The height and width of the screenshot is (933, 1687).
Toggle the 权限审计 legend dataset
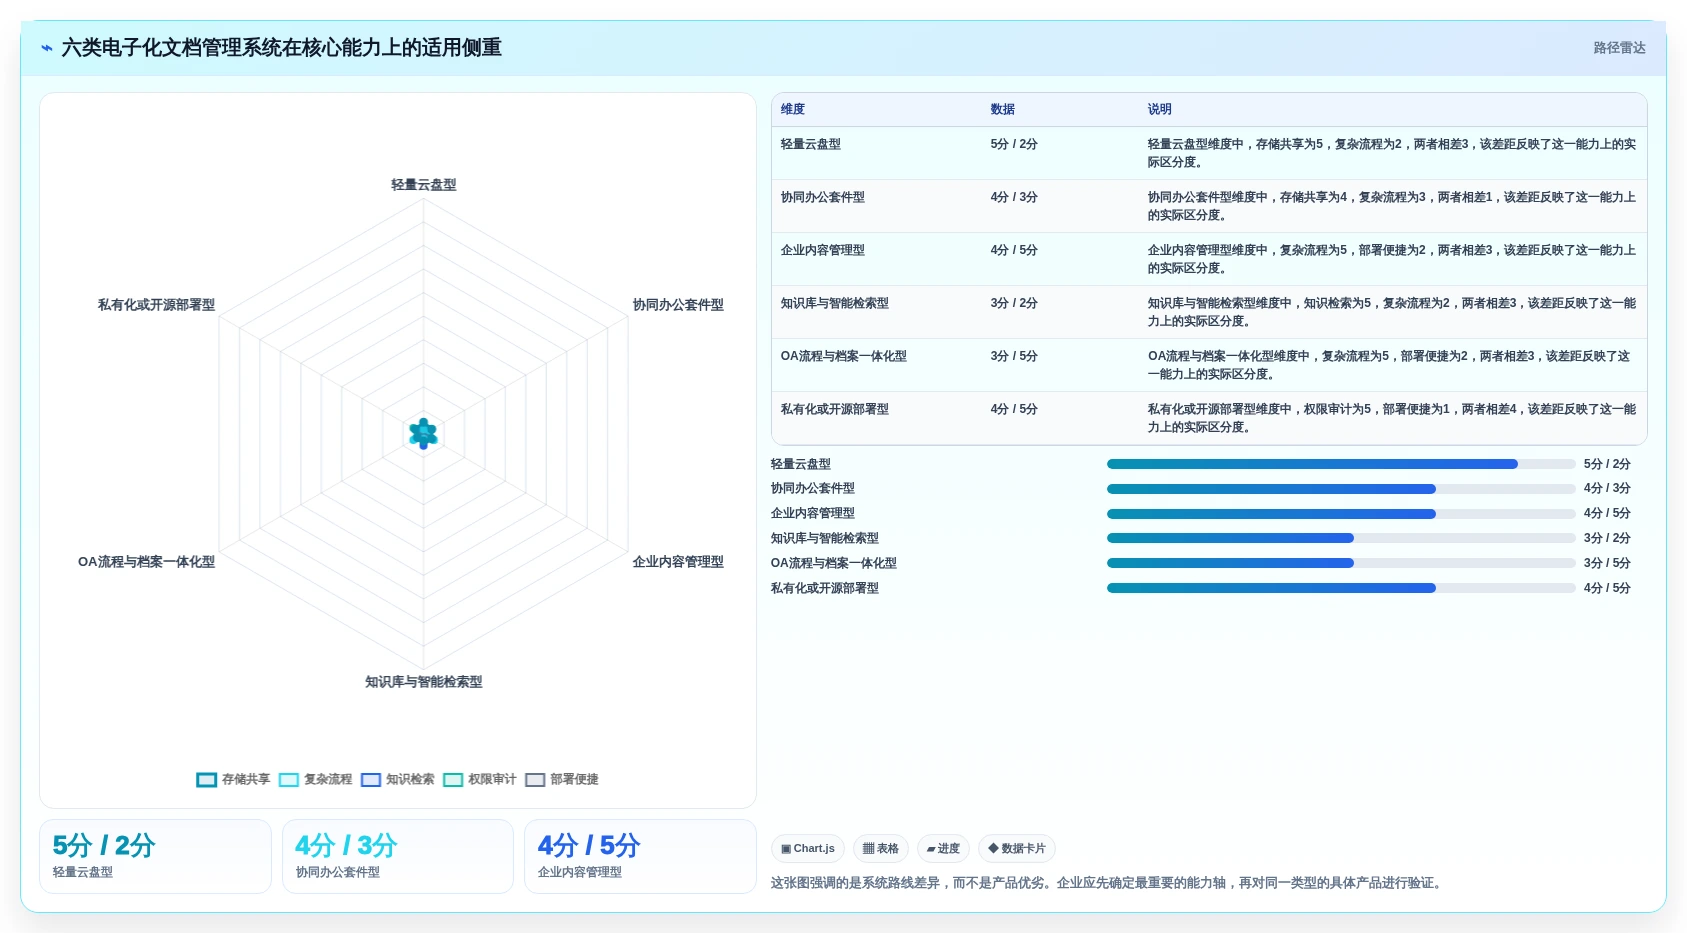[x=480, y=779]
